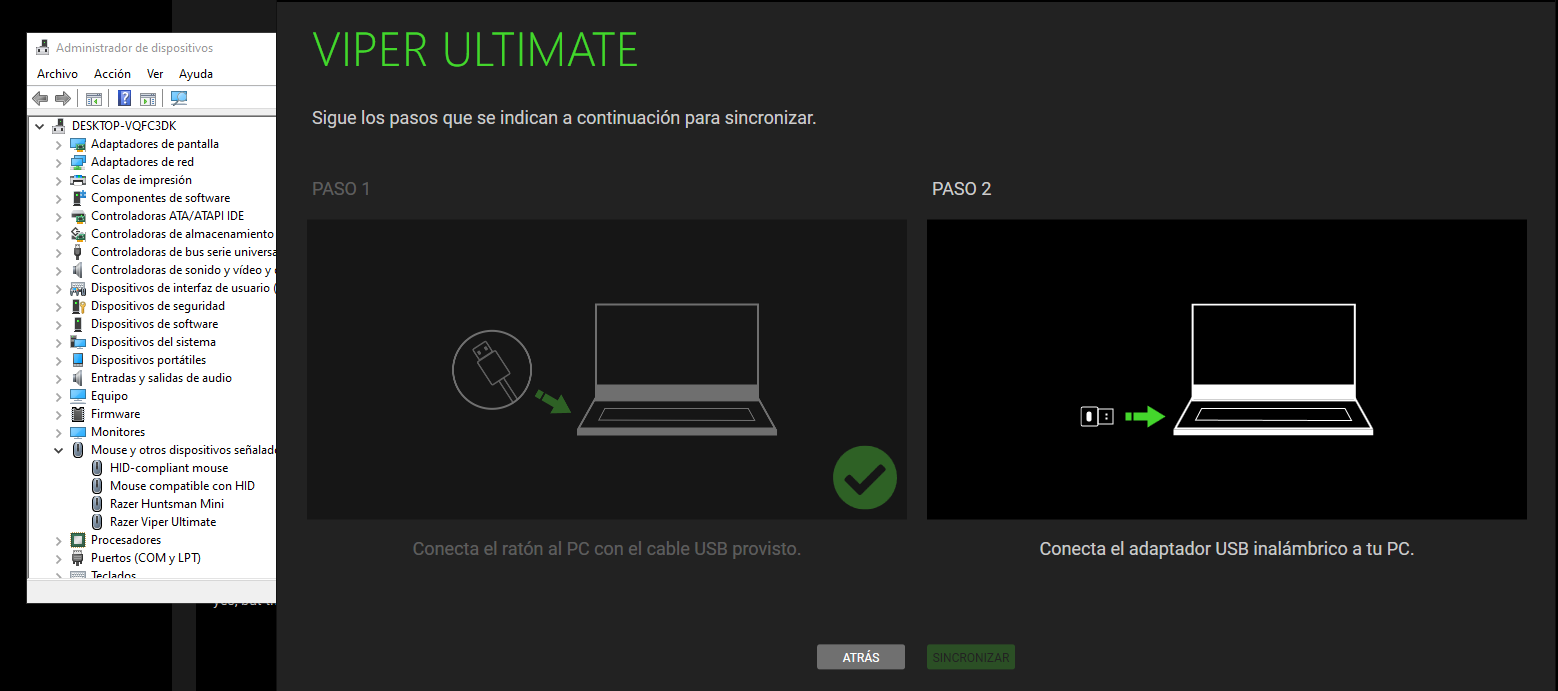Image resolution: width=1558 pixels, height=691 pixels.
Task: Click the Controladoras de almacenamiento icon
Action: tap(78, 234)
